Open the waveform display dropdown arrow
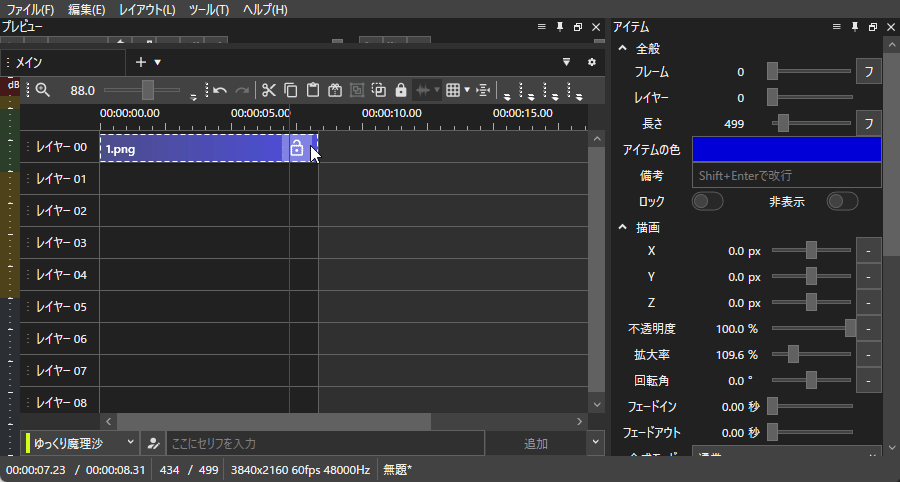 [x=437, y=90]
